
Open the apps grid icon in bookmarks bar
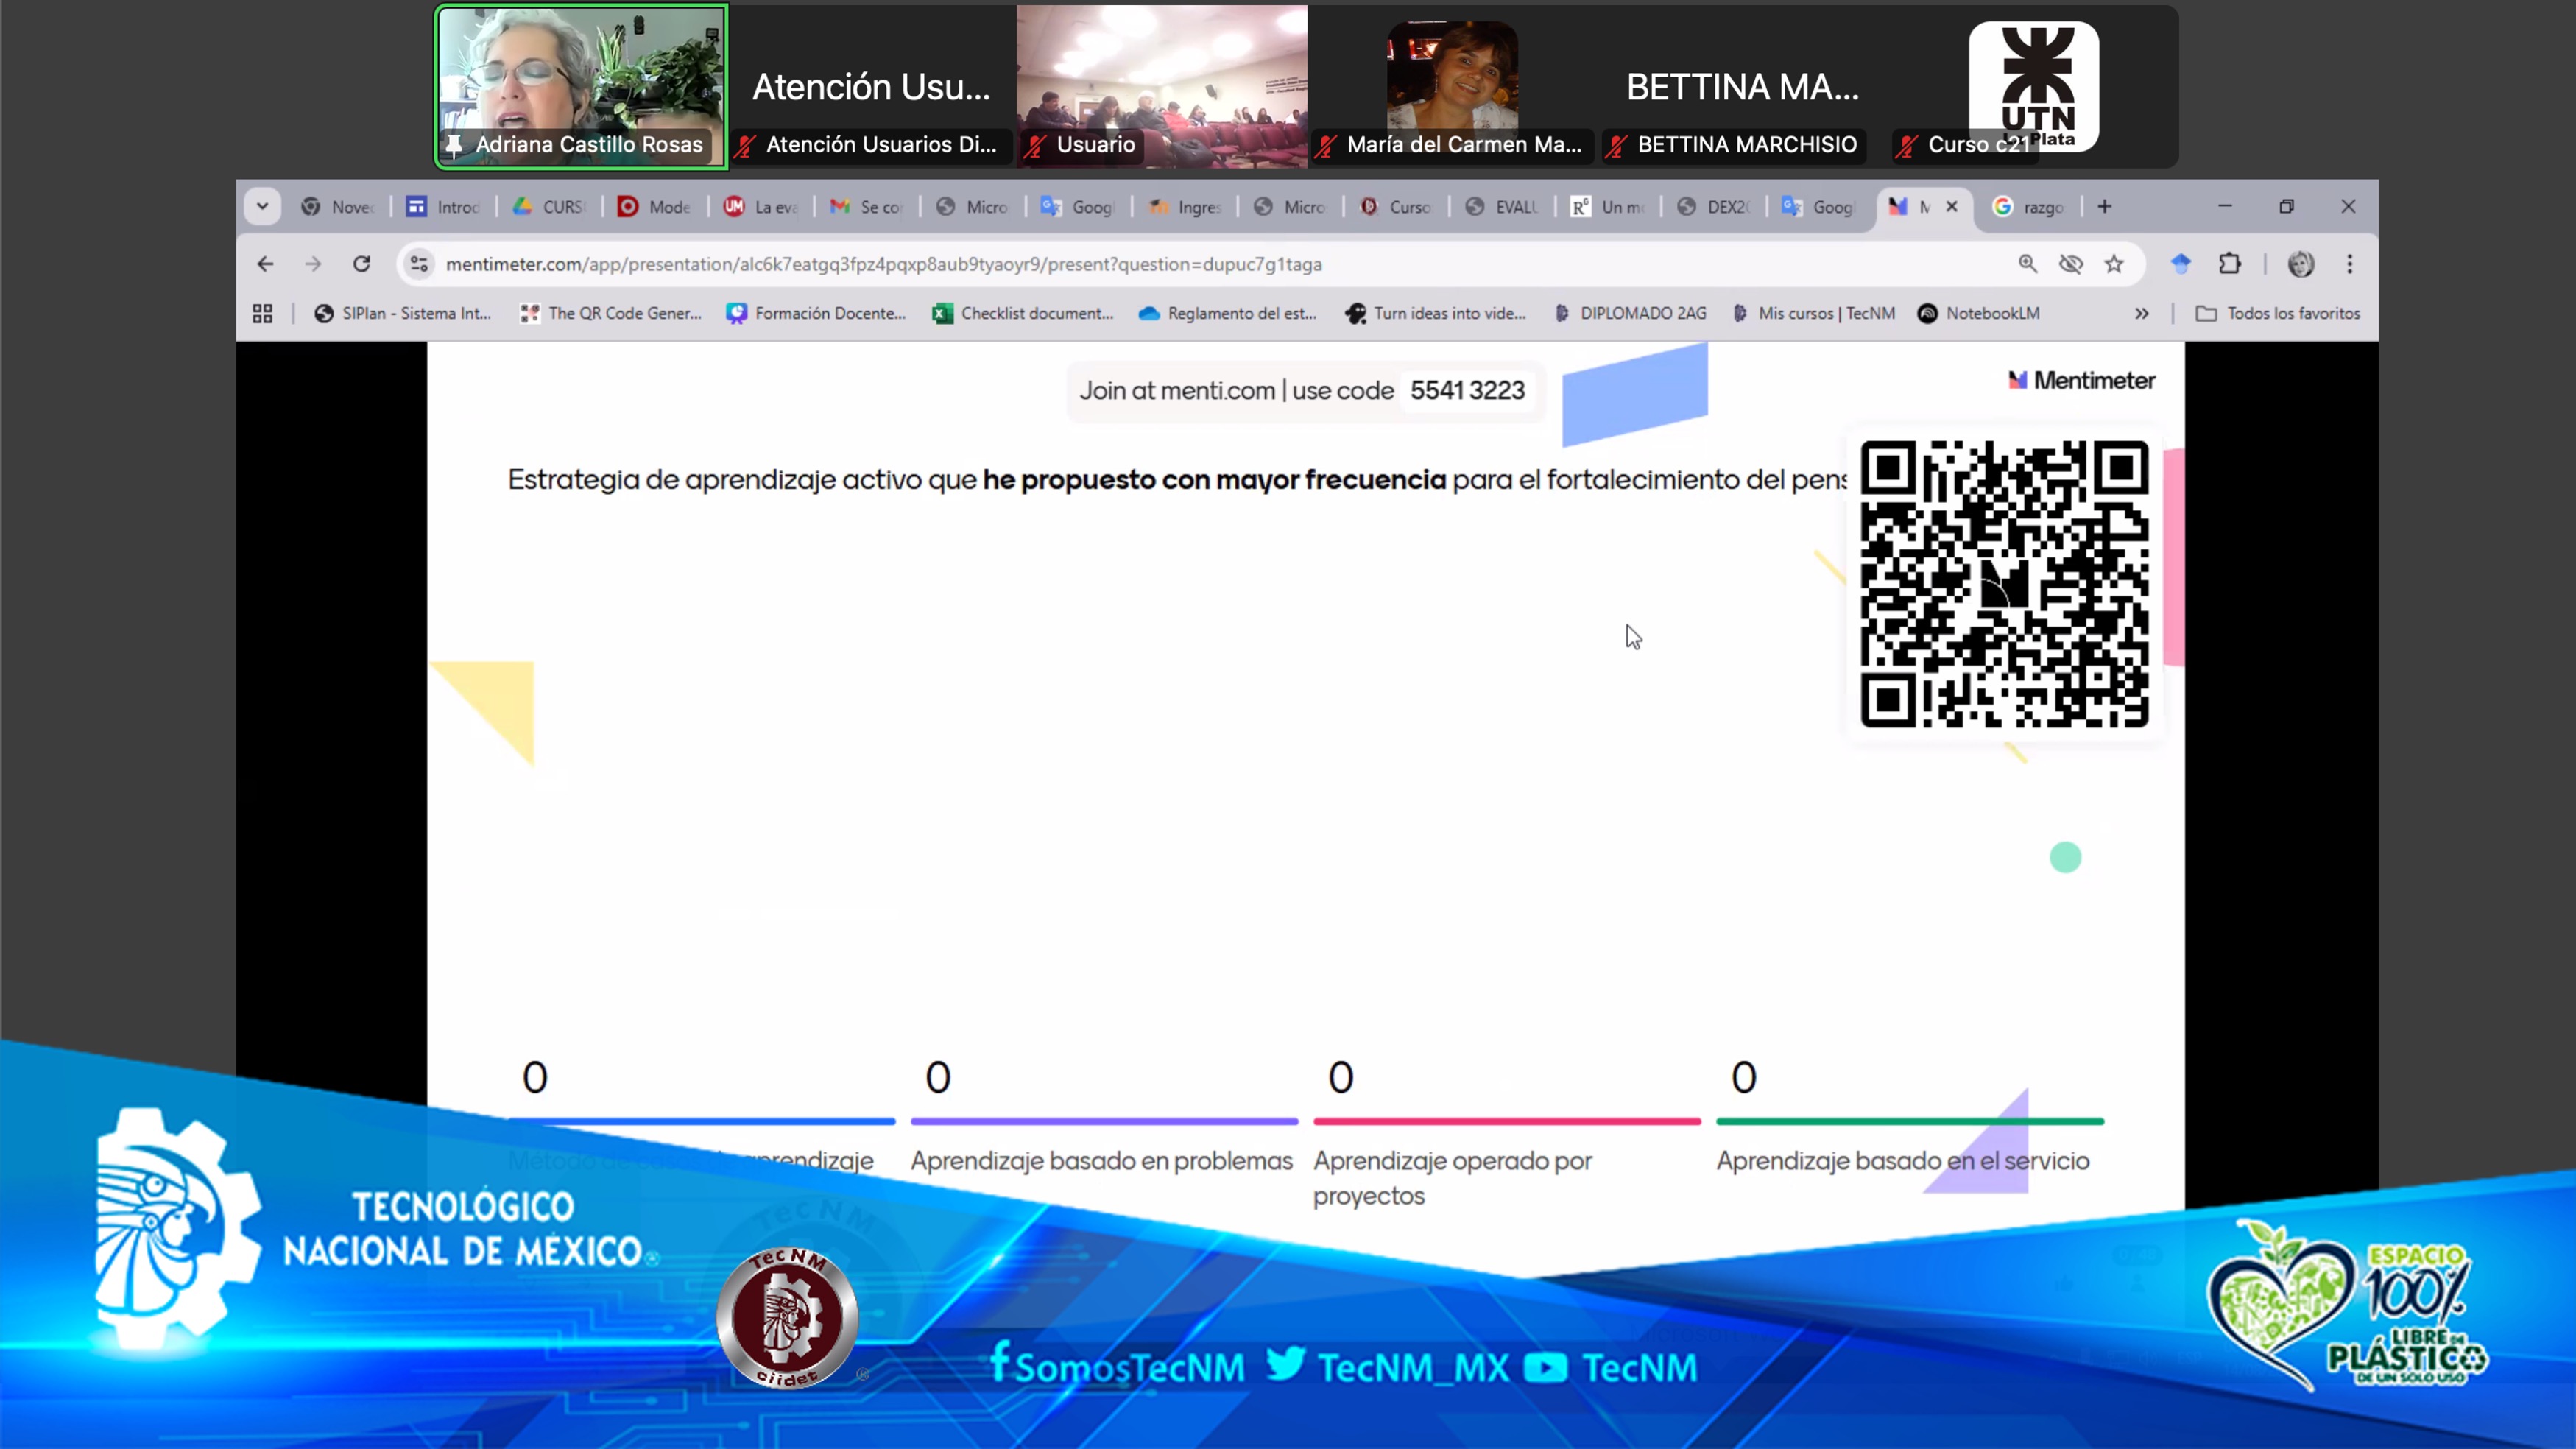[262, 314]
